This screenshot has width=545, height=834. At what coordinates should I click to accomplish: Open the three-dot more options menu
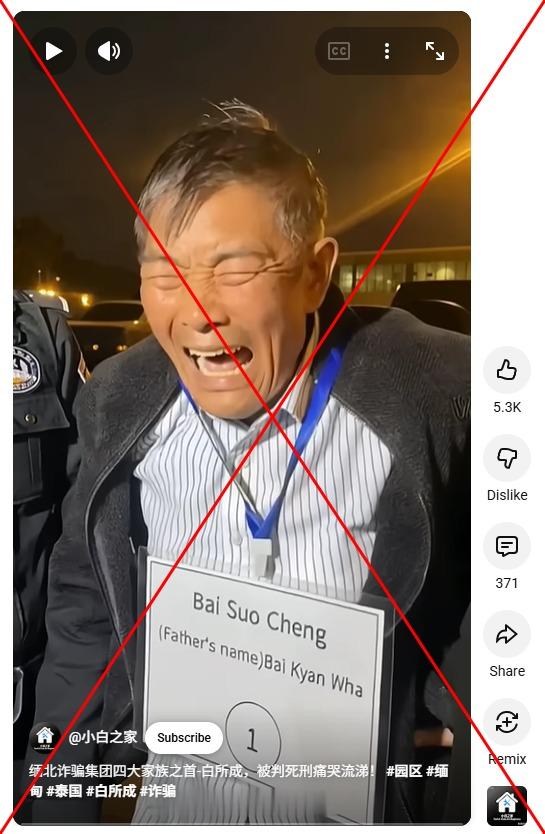(387, 51)
